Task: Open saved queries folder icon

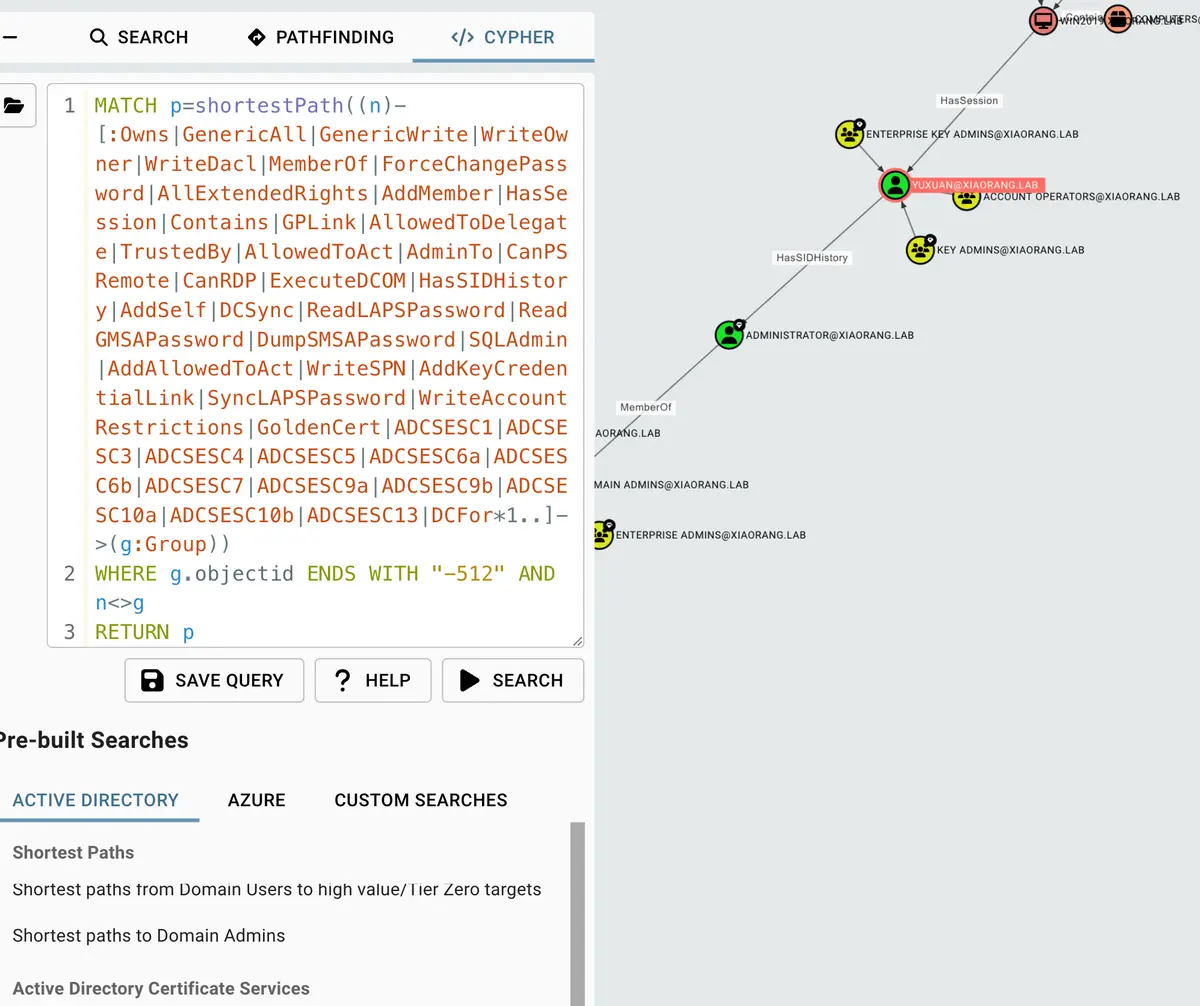Action: click(15, 105)
